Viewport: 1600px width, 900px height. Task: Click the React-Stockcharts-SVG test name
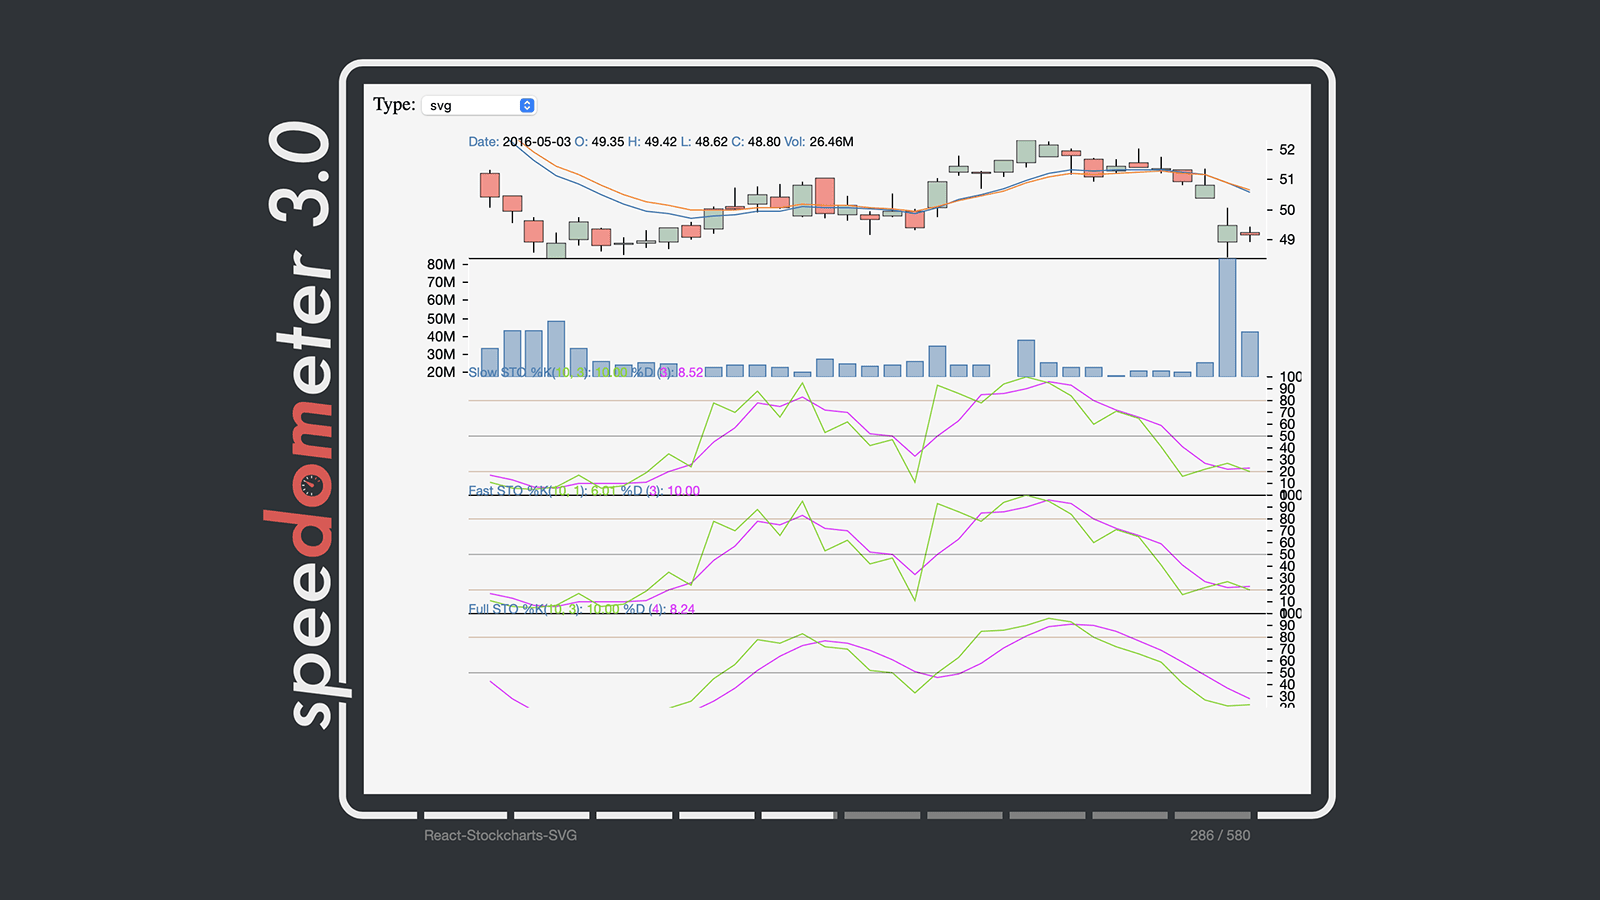pos(500,835)
